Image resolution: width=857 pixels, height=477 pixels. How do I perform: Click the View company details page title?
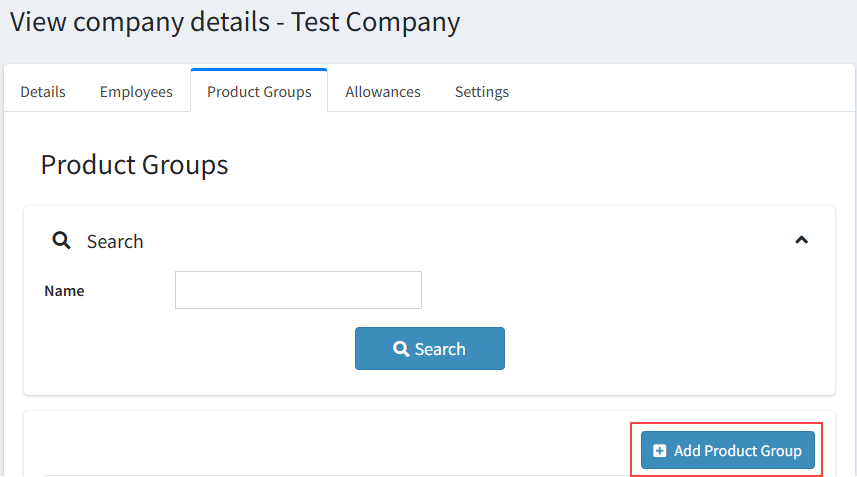click(x=140, y=22)
